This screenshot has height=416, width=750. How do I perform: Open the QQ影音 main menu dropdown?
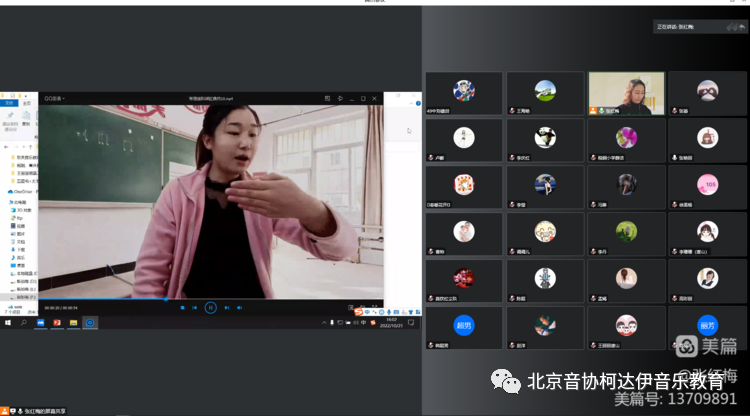pos(55,99)
